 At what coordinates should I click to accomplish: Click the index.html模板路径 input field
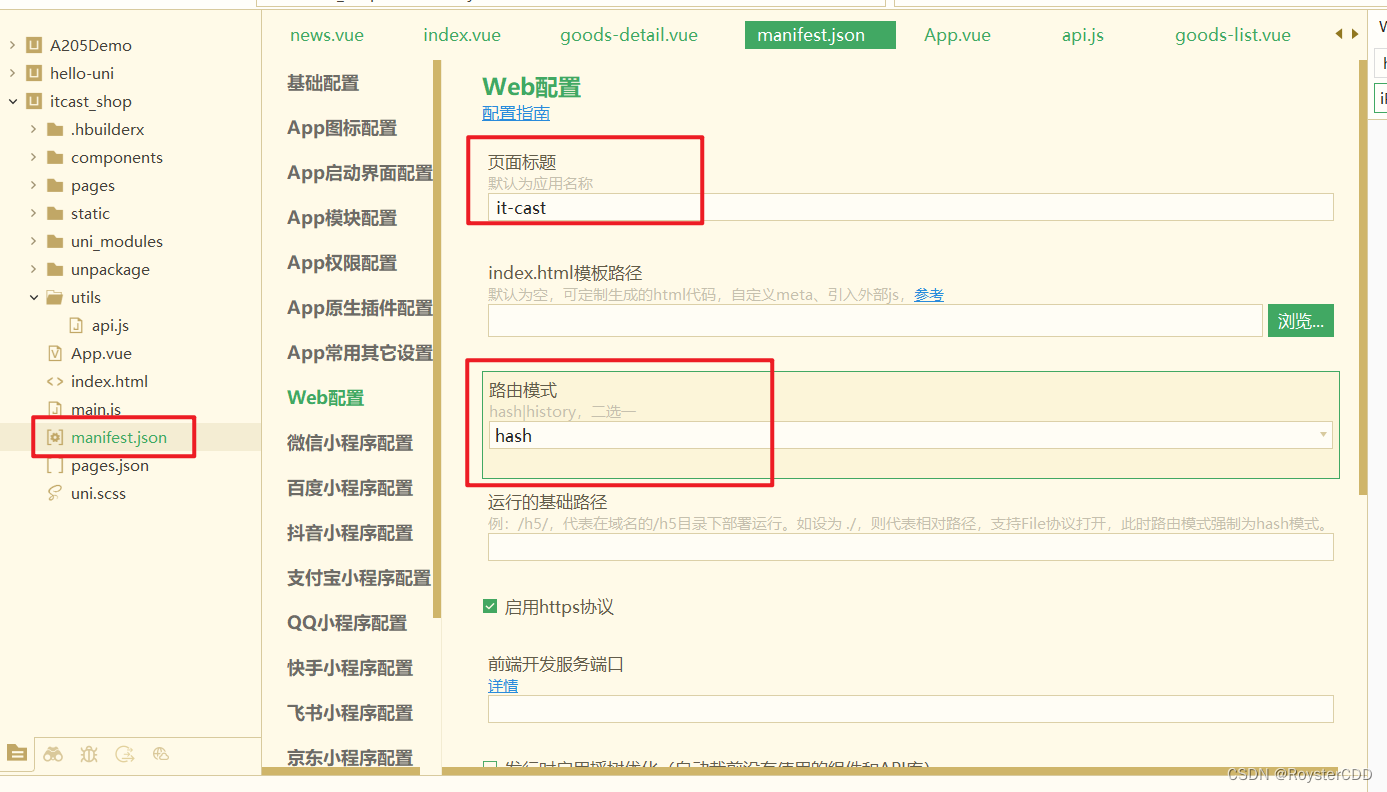point(875,321)
